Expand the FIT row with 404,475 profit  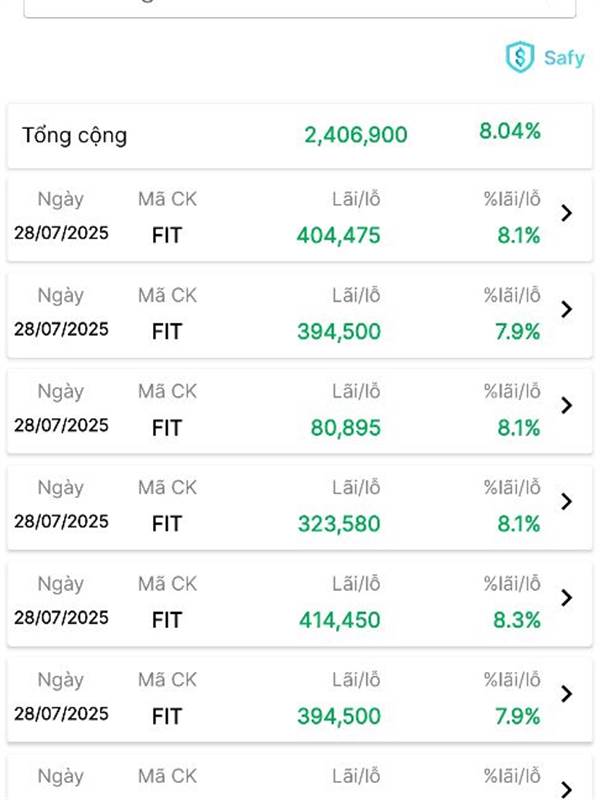299,219
